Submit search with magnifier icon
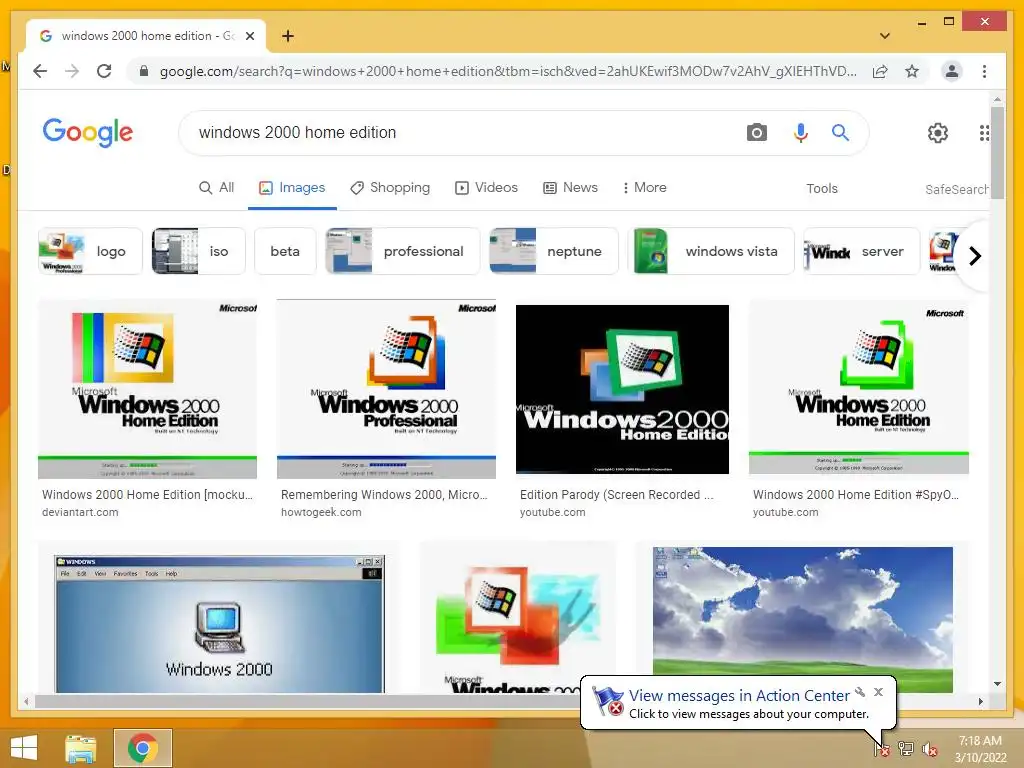 840,133
